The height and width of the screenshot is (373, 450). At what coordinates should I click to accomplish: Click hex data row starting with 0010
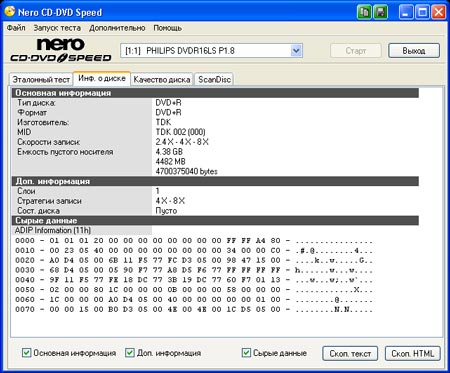194,250
